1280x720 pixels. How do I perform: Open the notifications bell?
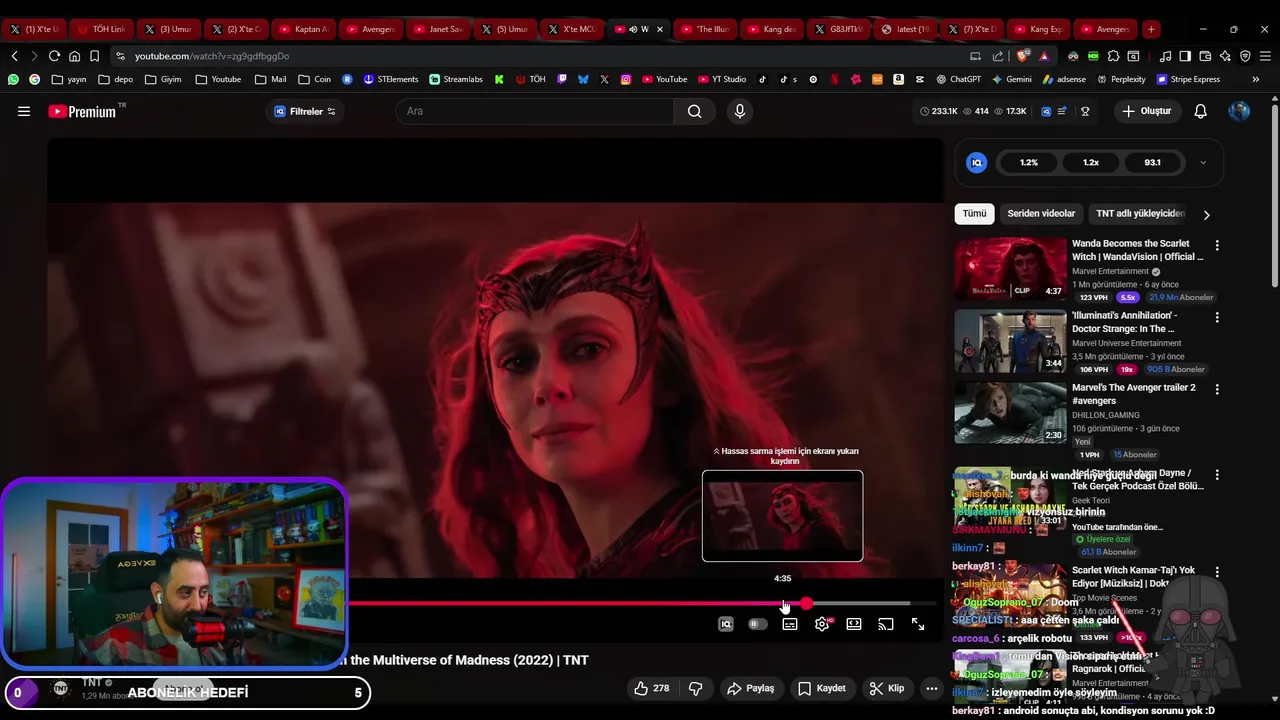pyautogui.click(x=1200, y=111)
